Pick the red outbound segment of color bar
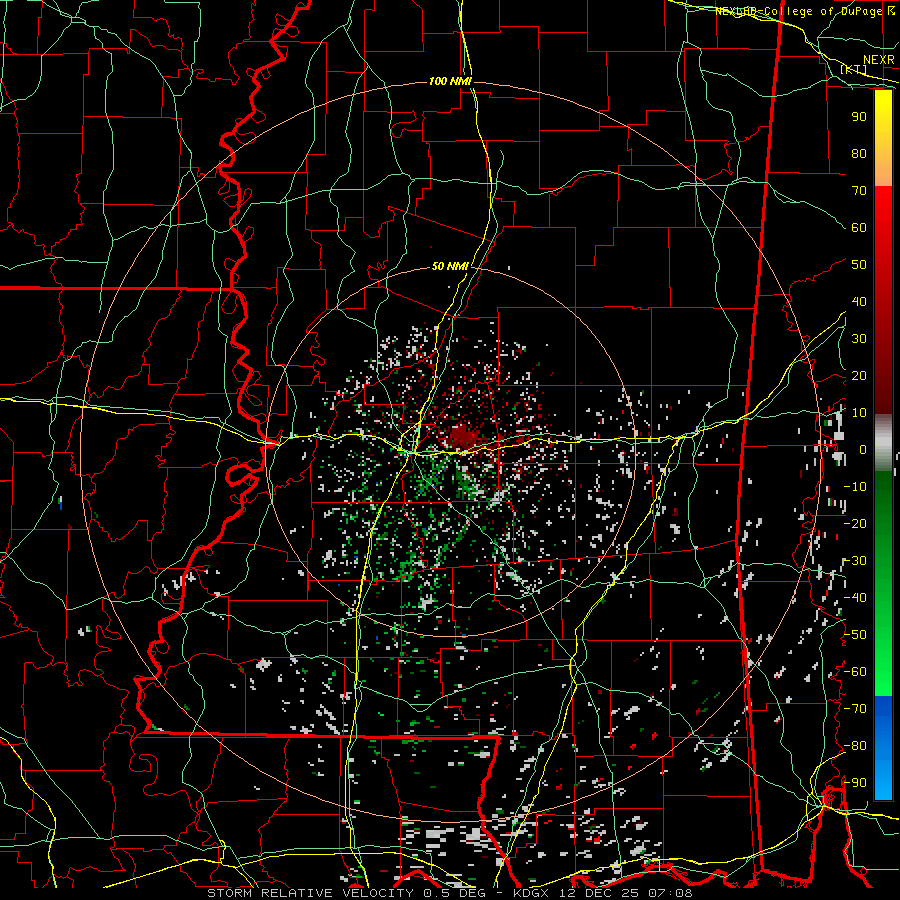This screenshot has height=900, width=900. (x=883, y=300)
